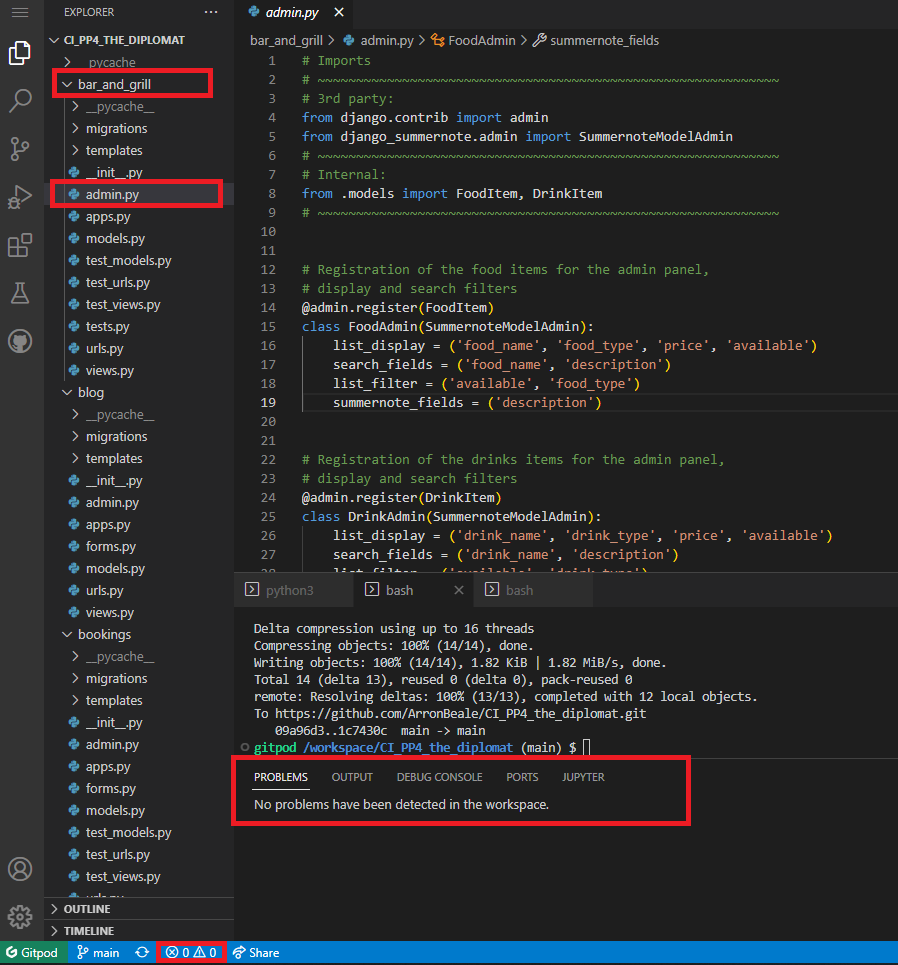
Task: Open Explorer more actions ellipsis
Action: click(211, 12)
